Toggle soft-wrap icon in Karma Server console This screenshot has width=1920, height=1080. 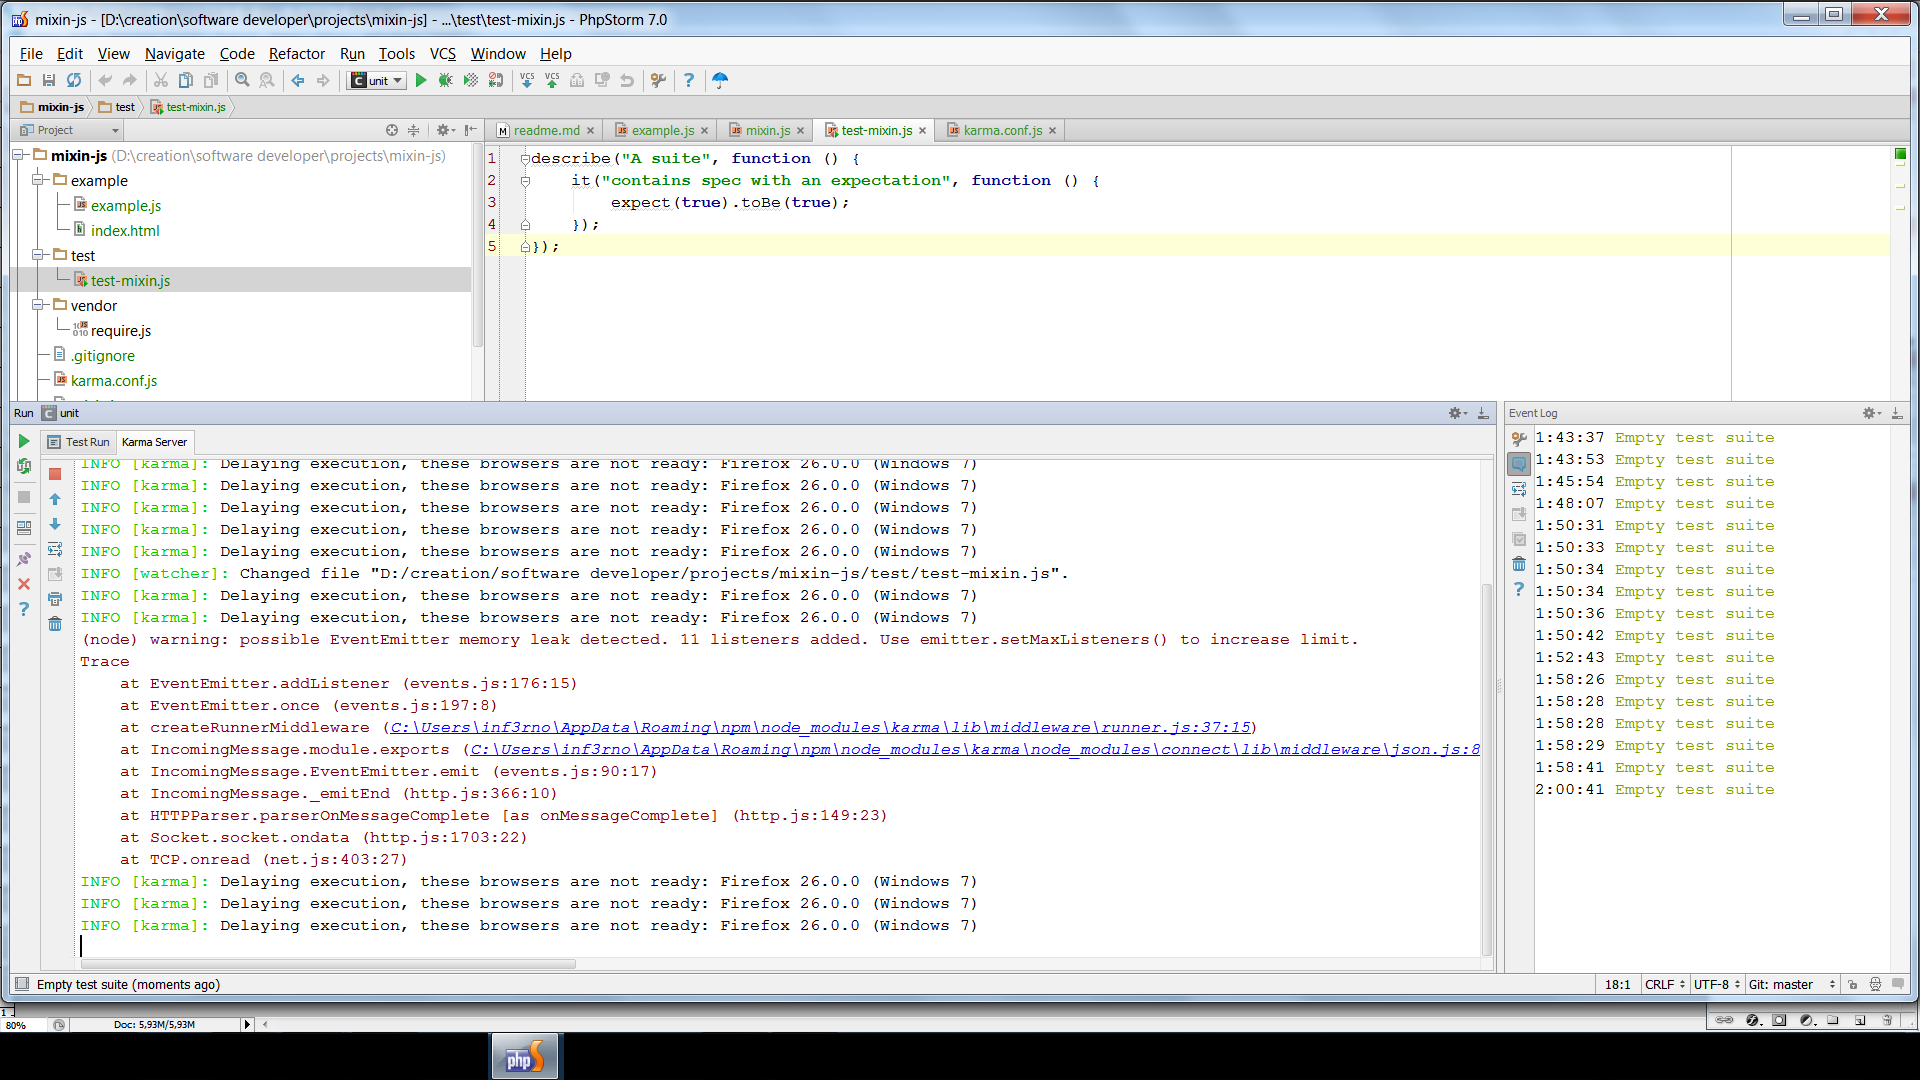[x=55, y=549]
